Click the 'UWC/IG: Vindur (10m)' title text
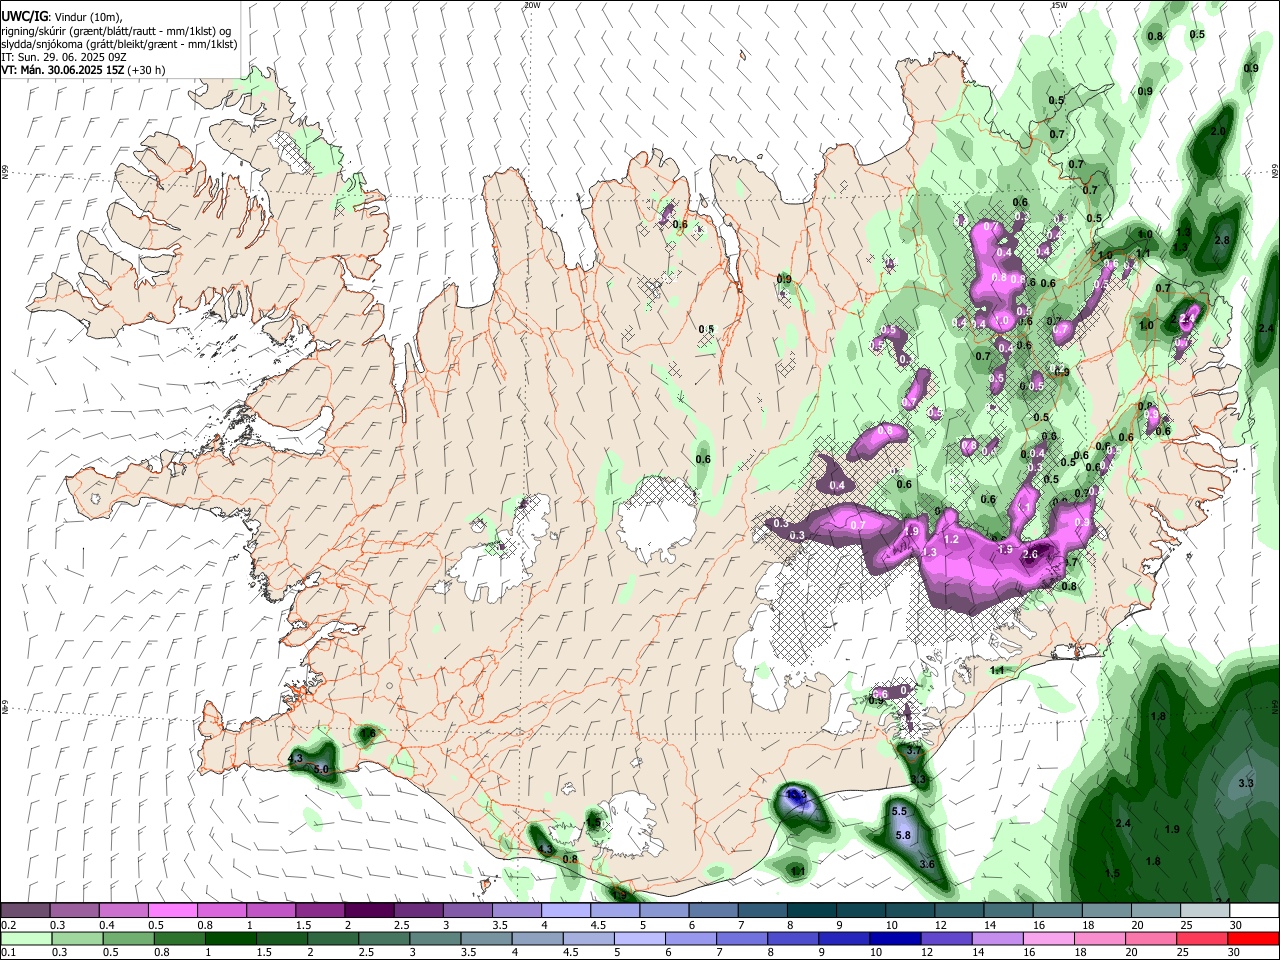This screenshot has height=960, width=1280. 62,17
